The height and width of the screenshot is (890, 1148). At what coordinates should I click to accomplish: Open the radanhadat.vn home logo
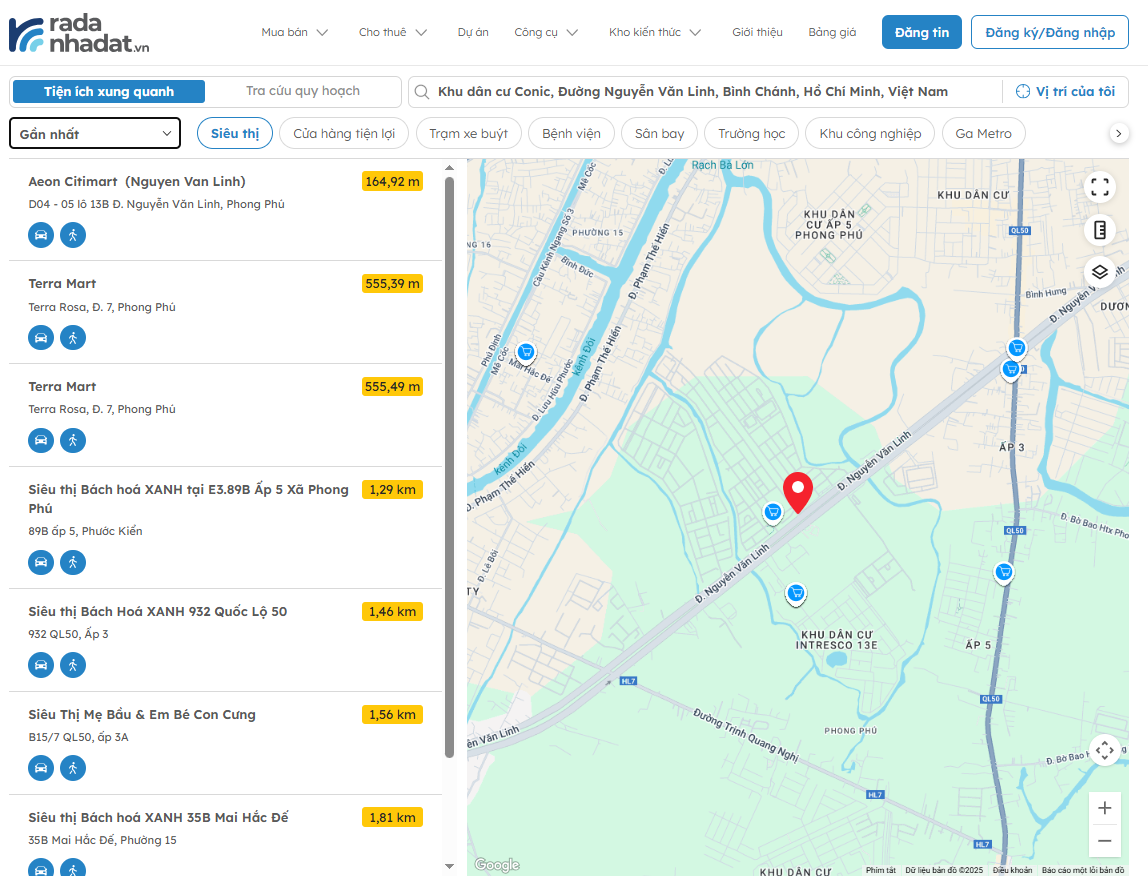[x=79, y=34]
